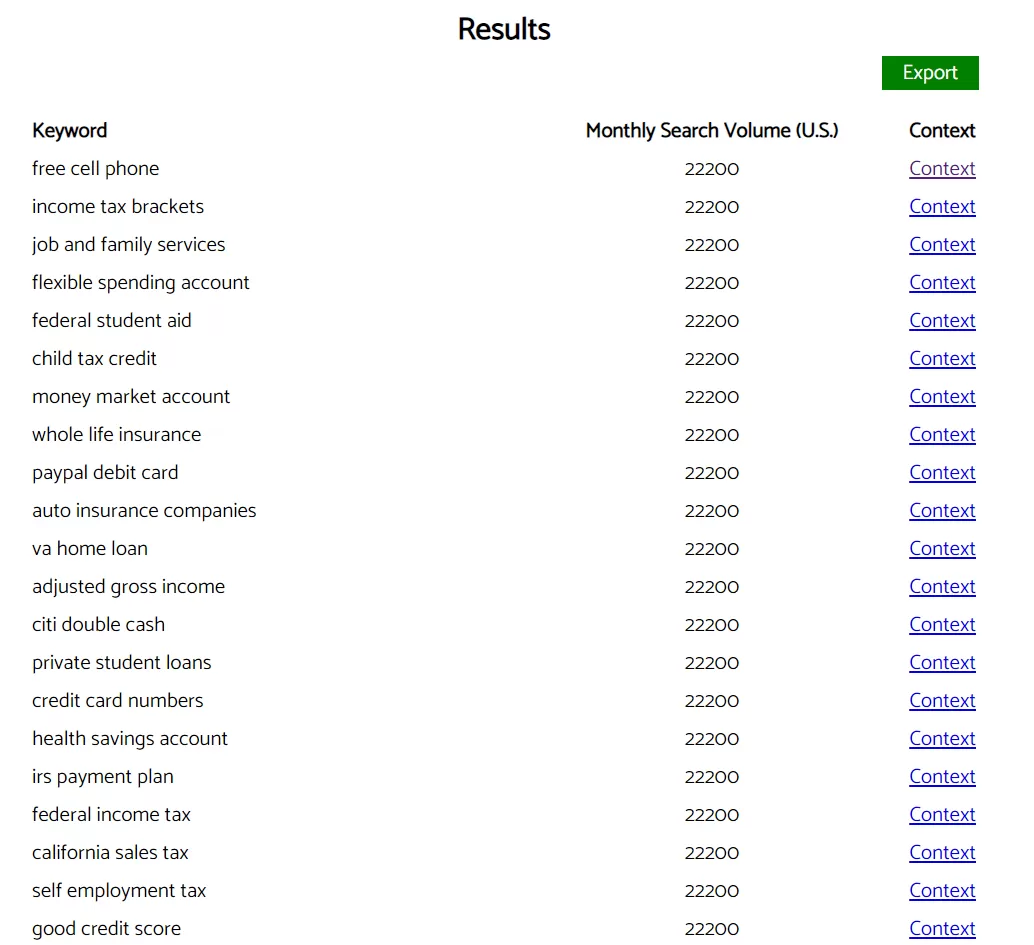Open Context link for whole life insurance
This screenshot has height=945, width=1034.
(x=942, y=435)
